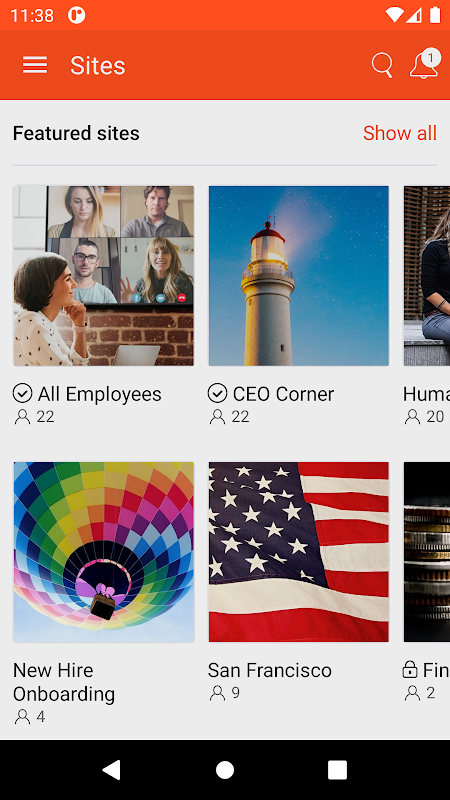450x800 pixels.
Task: Open American flag San Francisco thumbnail
Action: (298, 552)
